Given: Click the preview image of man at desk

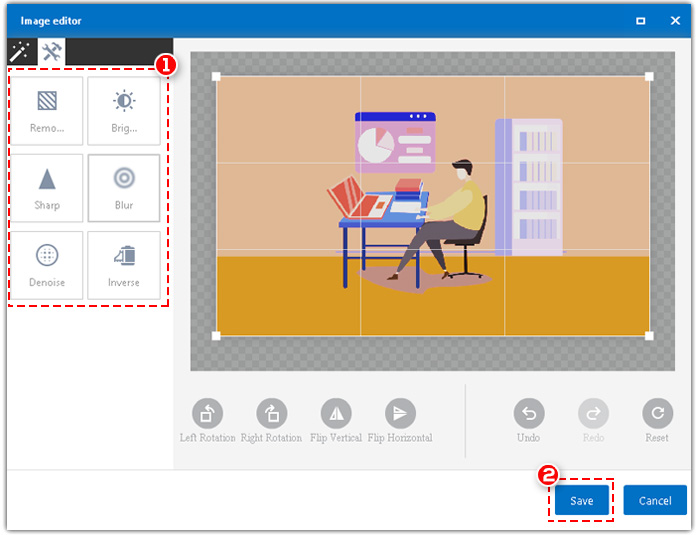Looking at the screenshot, I should [433, 206].
